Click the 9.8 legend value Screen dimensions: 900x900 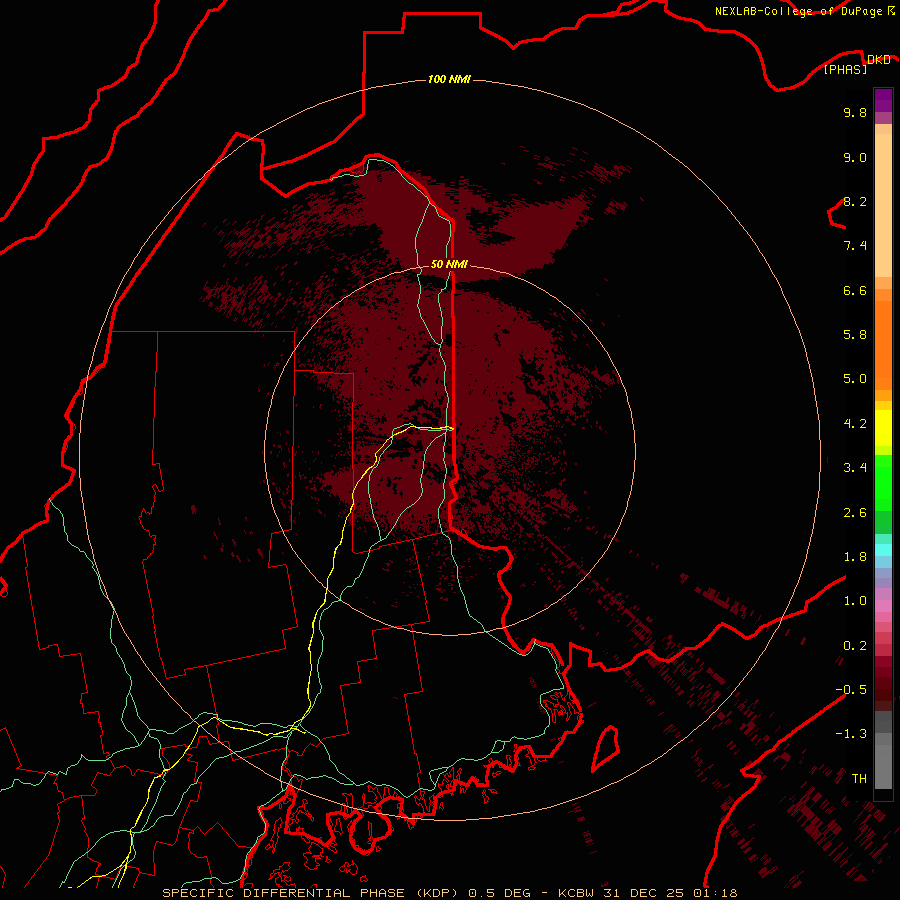[x=855, y=112]
